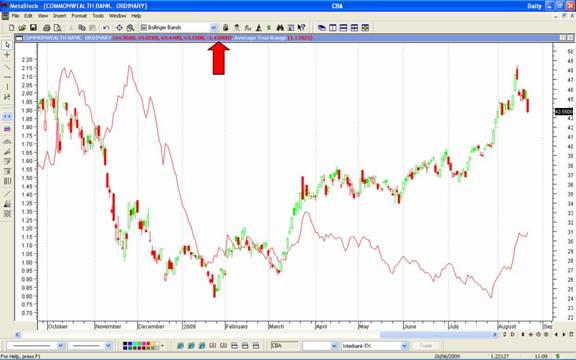Click the binoculars search icon

(280, 28)
